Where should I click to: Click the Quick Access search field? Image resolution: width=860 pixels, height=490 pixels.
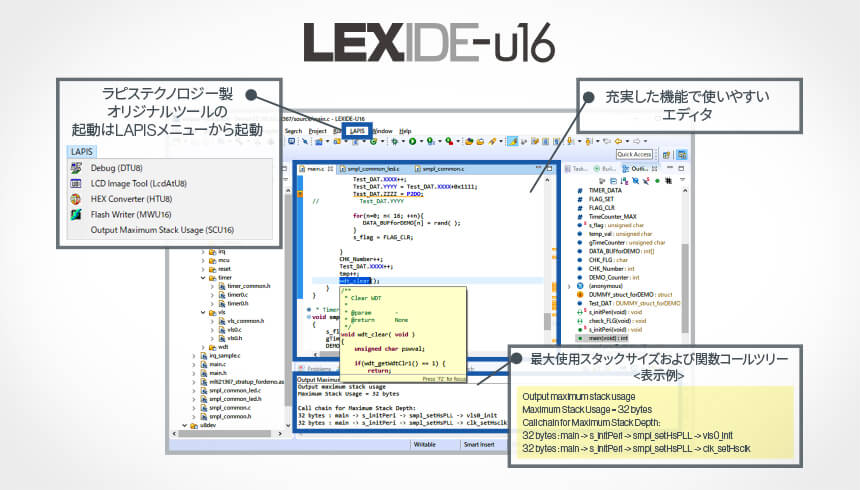[634, 155]
